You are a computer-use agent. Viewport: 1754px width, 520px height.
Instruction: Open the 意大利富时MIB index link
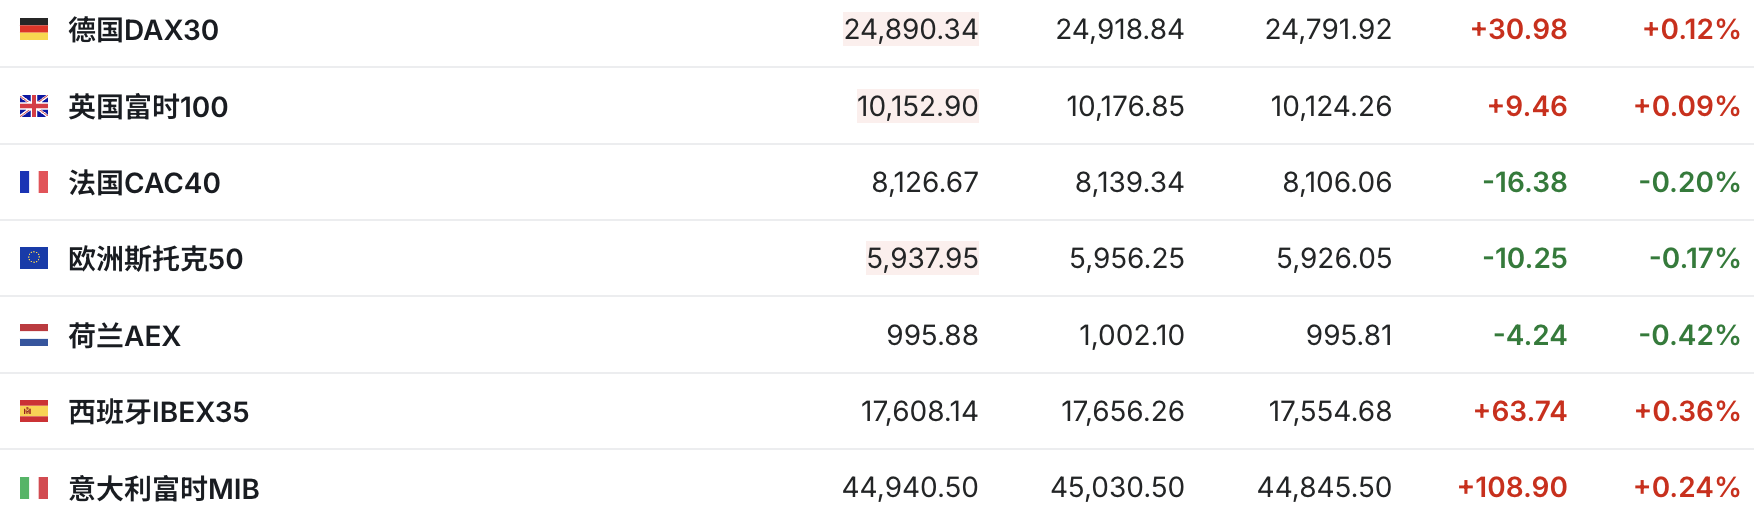(x=163, y=488)
